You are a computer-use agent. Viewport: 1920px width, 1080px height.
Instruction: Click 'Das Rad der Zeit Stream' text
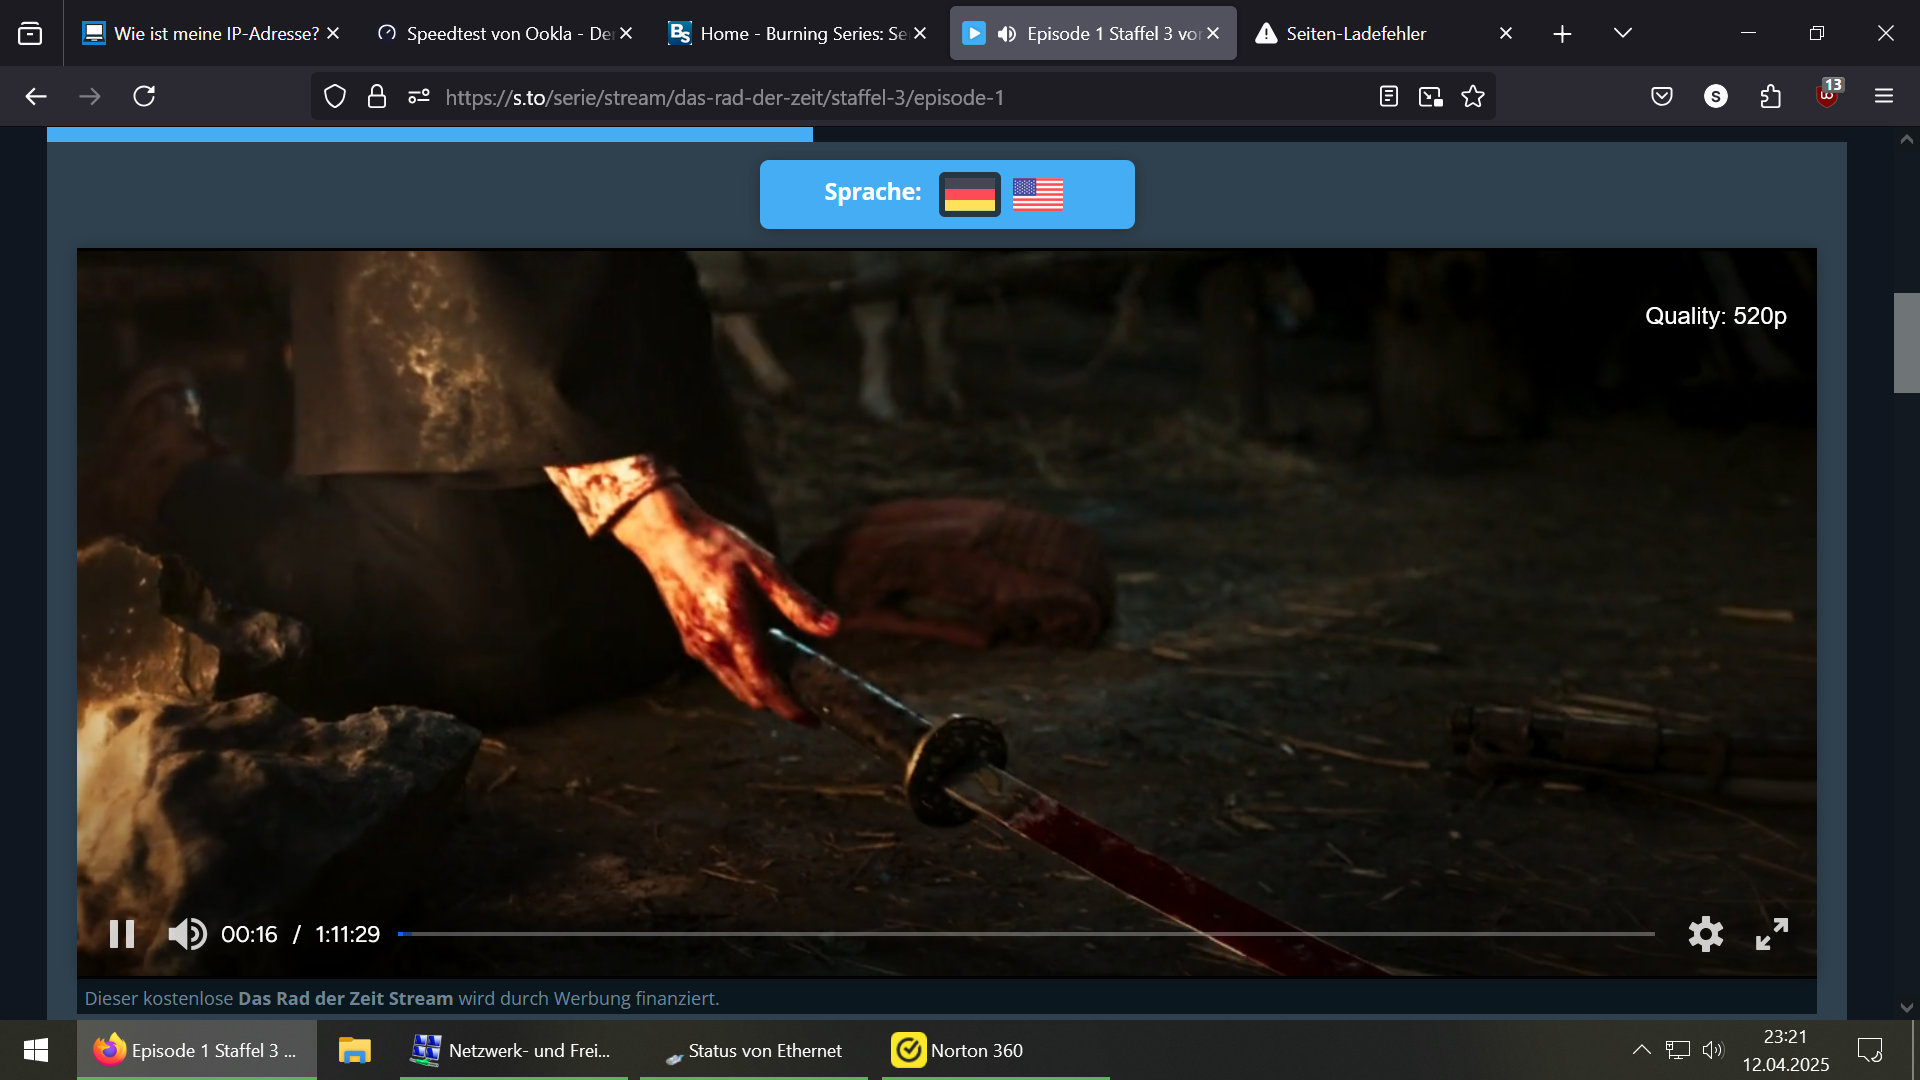tap(345, 998)
